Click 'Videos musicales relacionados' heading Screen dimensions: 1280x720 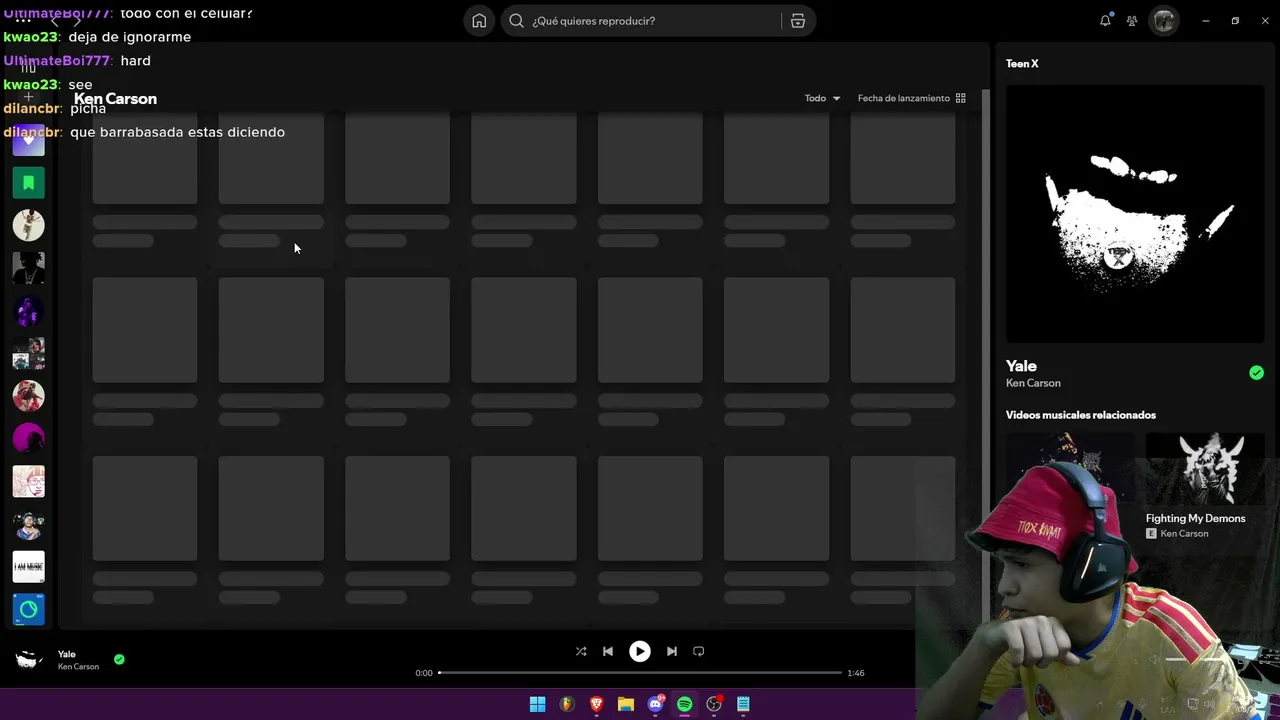pyautogui.click(x=1081, y=415)
